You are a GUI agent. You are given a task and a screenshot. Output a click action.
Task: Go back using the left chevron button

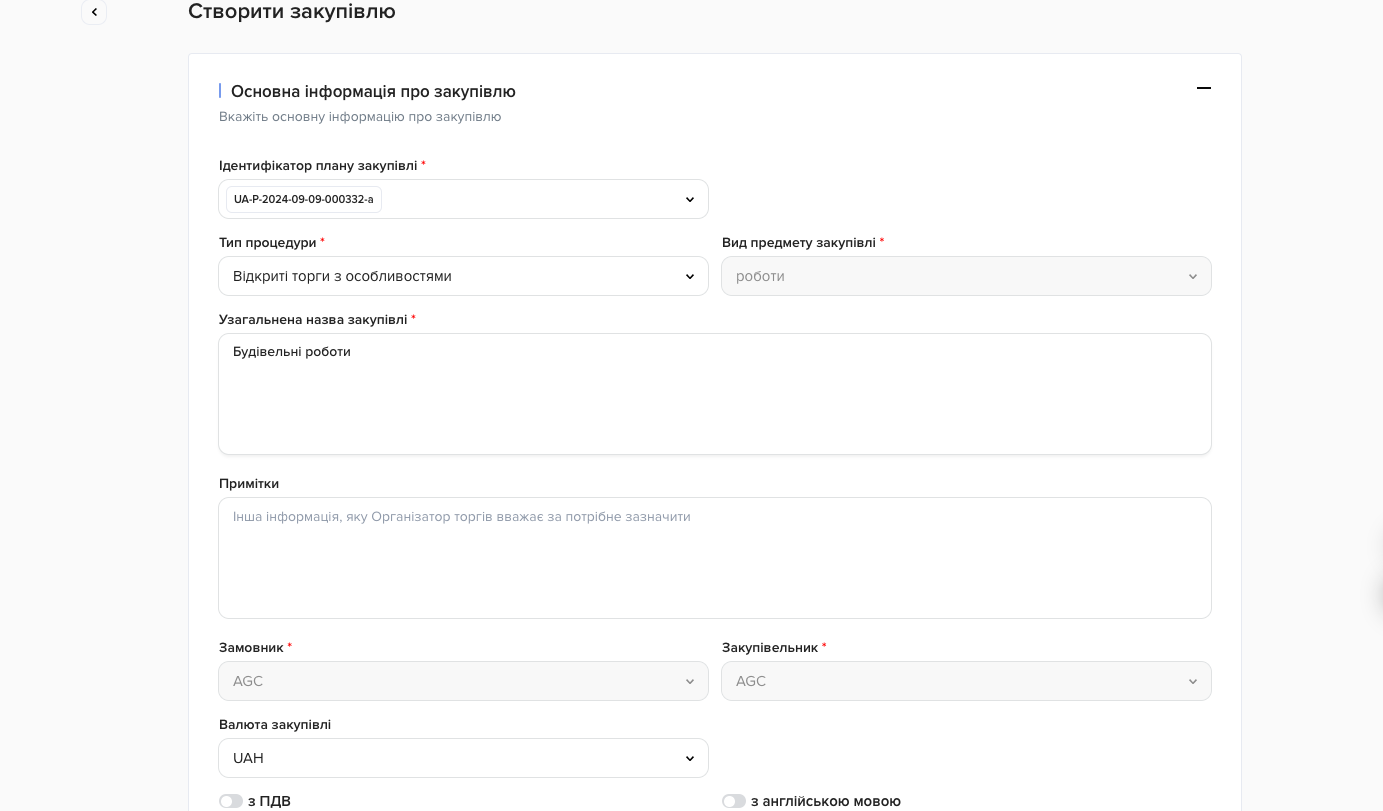click(94, 12)
